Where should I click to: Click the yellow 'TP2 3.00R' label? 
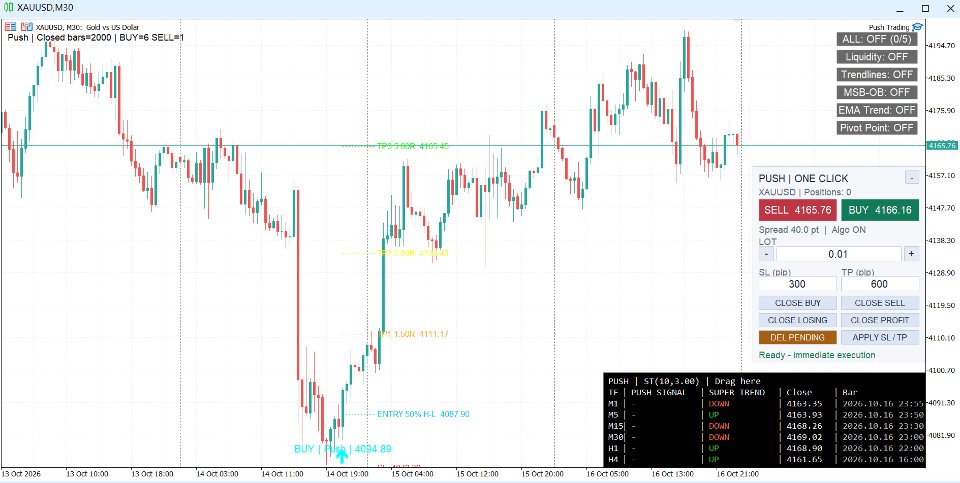tap(413, 253)
